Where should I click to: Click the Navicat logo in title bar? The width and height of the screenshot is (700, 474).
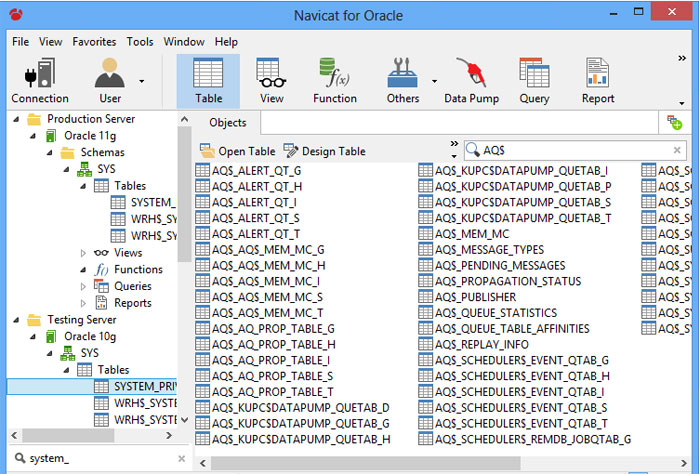tap(16, 15)
